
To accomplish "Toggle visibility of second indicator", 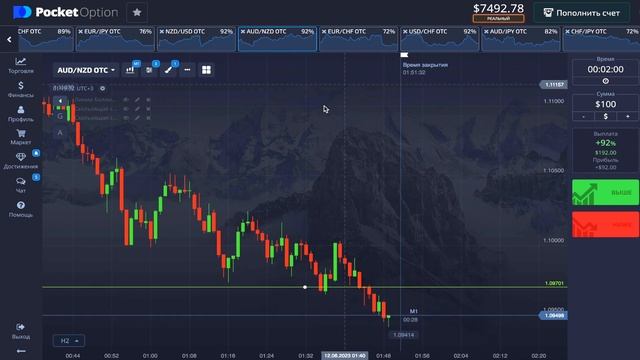I will tap(126, 109).
